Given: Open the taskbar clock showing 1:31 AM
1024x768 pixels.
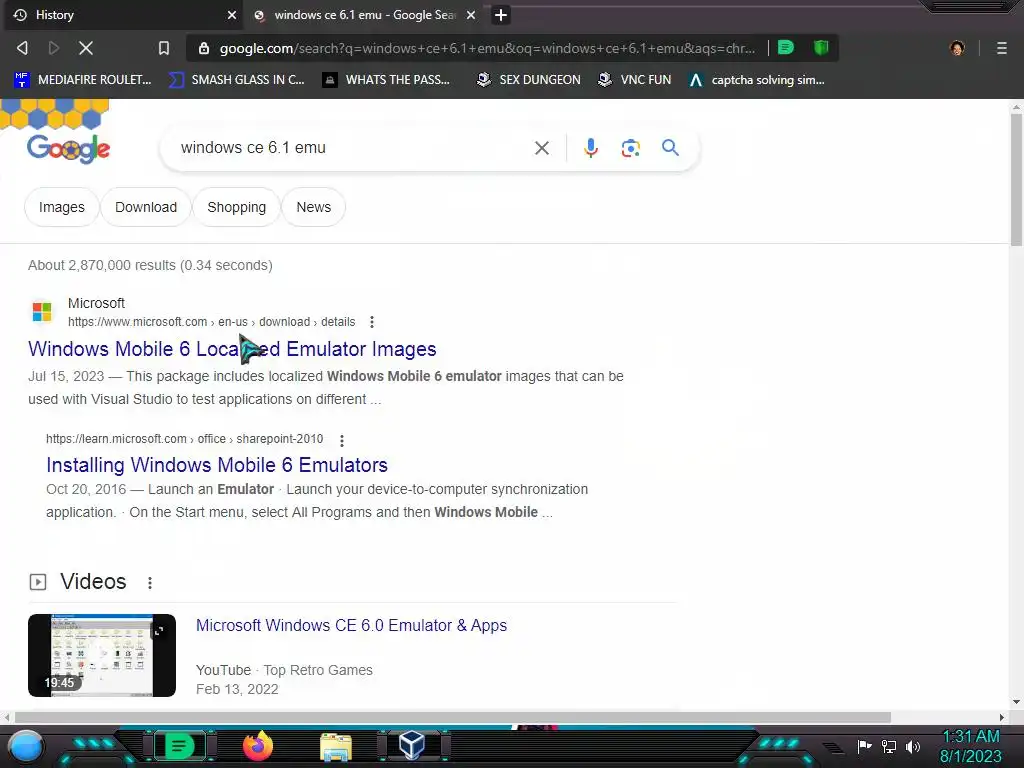Looking at the screenshot, I should point(970,746).
